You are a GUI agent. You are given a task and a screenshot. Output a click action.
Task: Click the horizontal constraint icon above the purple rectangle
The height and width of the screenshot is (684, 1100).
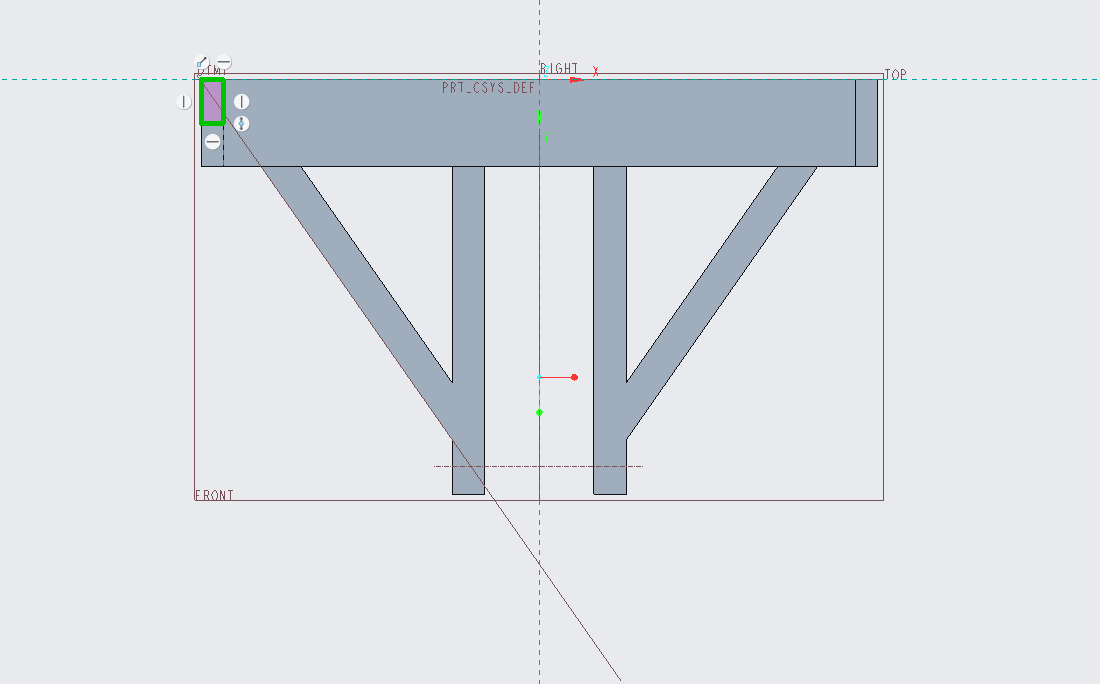[x=224, y=62]
